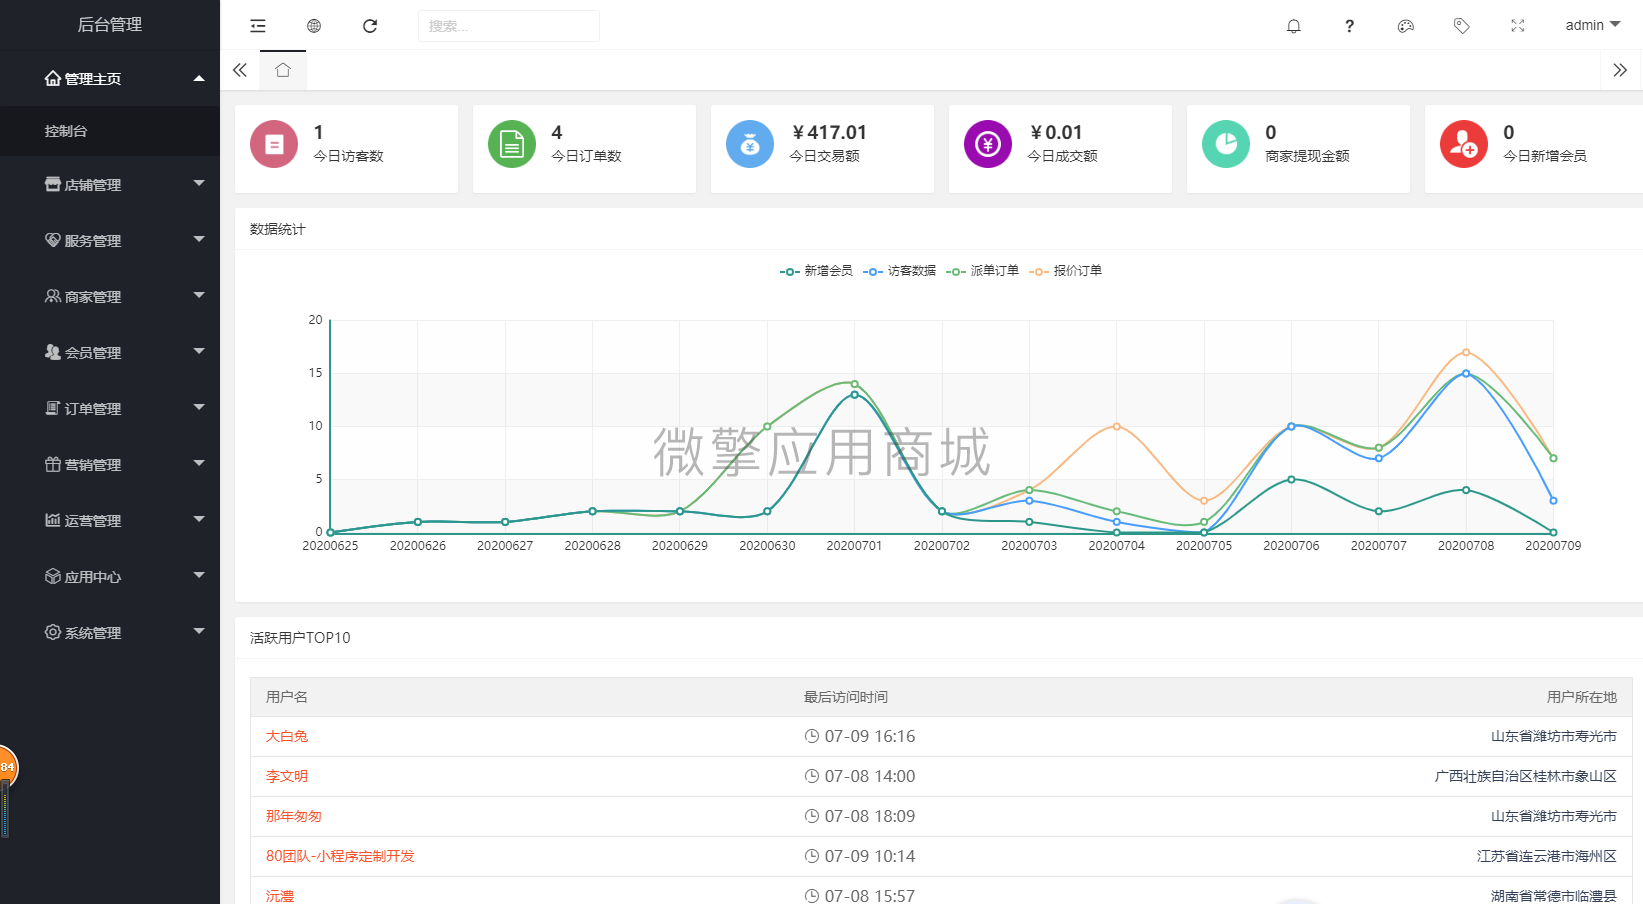Click the 20200708 peak point on 报价订单 line

(x=1466, y=352)
